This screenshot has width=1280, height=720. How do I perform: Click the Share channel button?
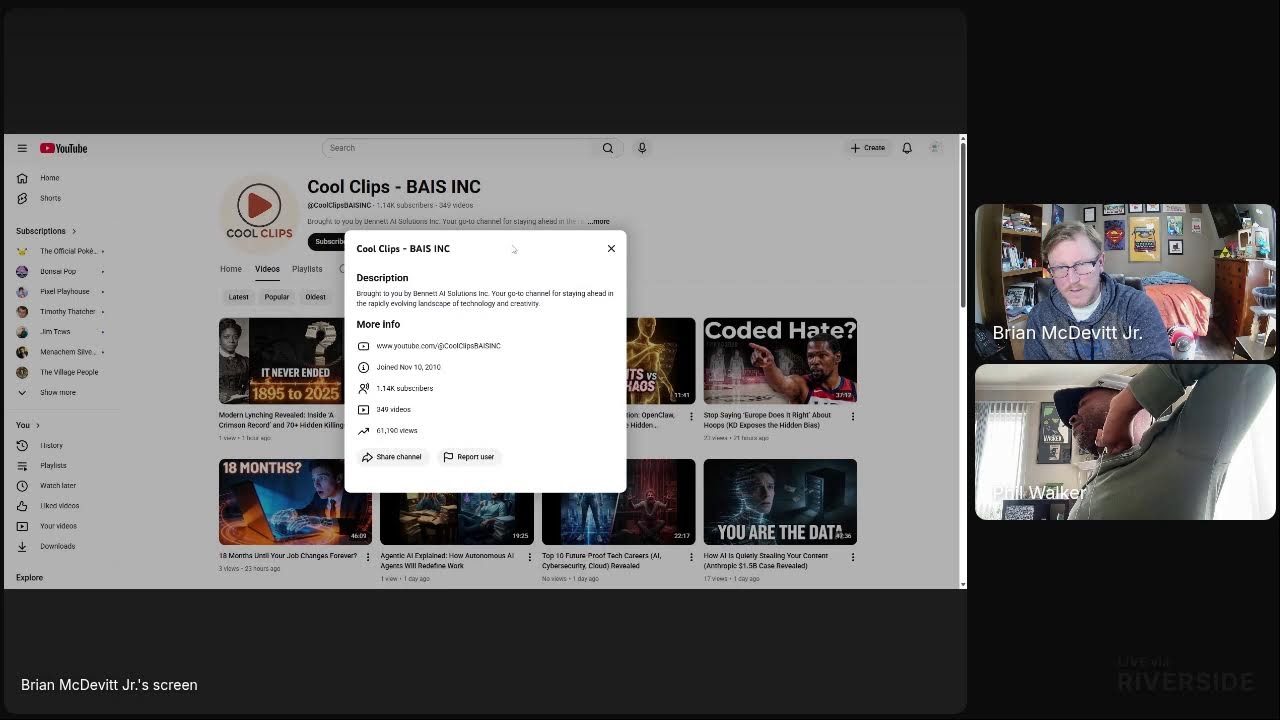pyautogui.click(x=392, y=457)
